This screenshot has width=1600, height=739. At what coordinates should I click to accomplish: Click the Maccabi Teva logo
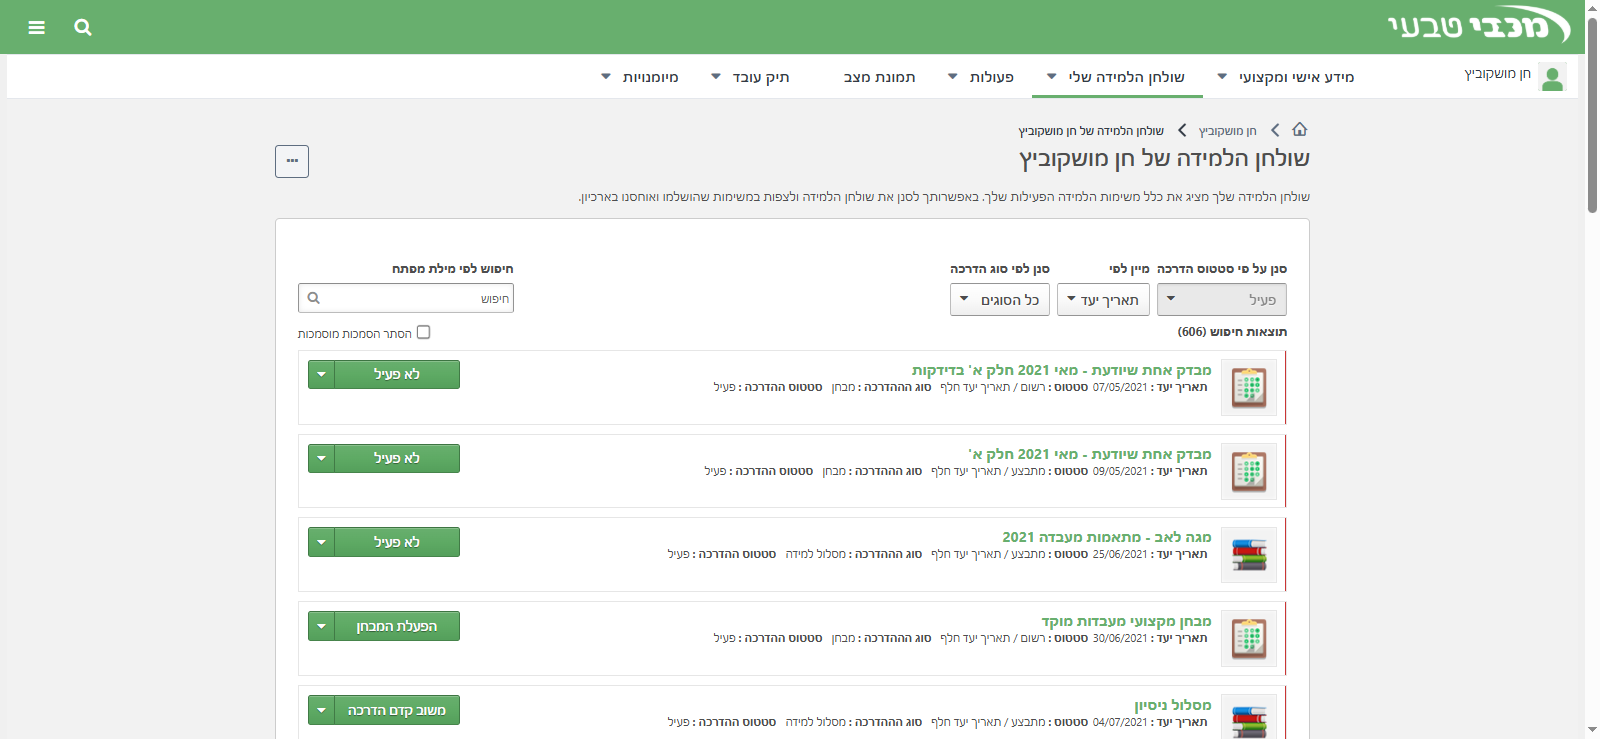pos(1478,26)
